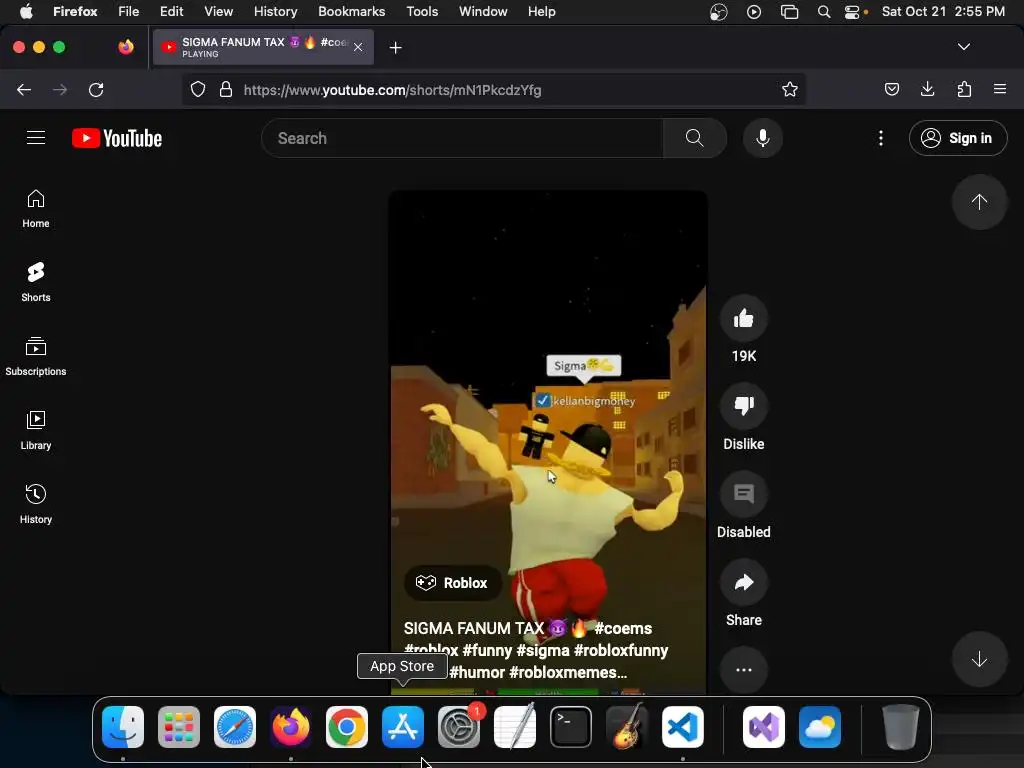Screen dimensions: 1024x768
Task: Open Shorts in YouTube sidebar
Action: 36,283
